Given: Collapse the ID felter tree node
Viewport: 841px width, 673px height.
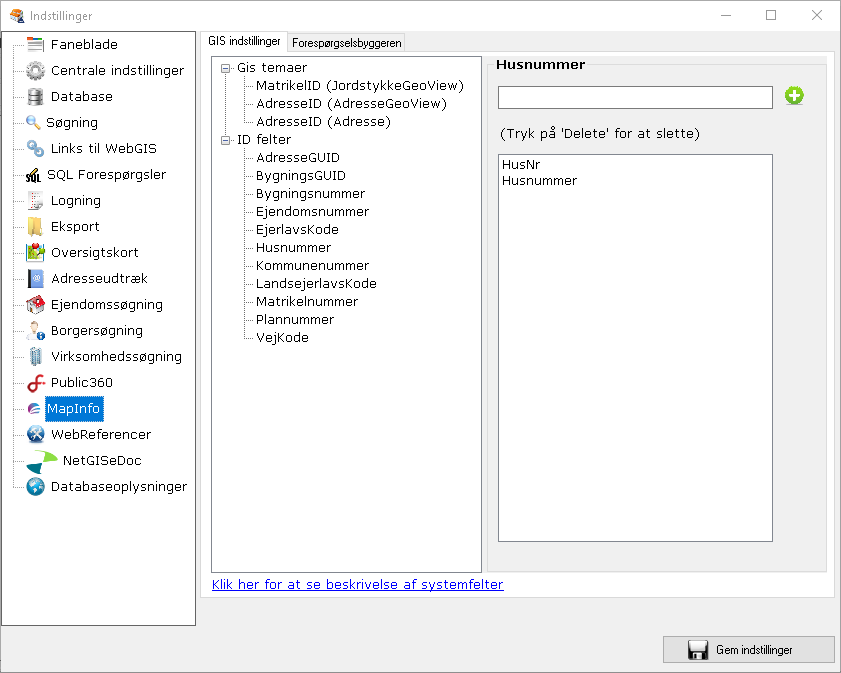Looking at the screenshot, I should (x=225, y=139).
